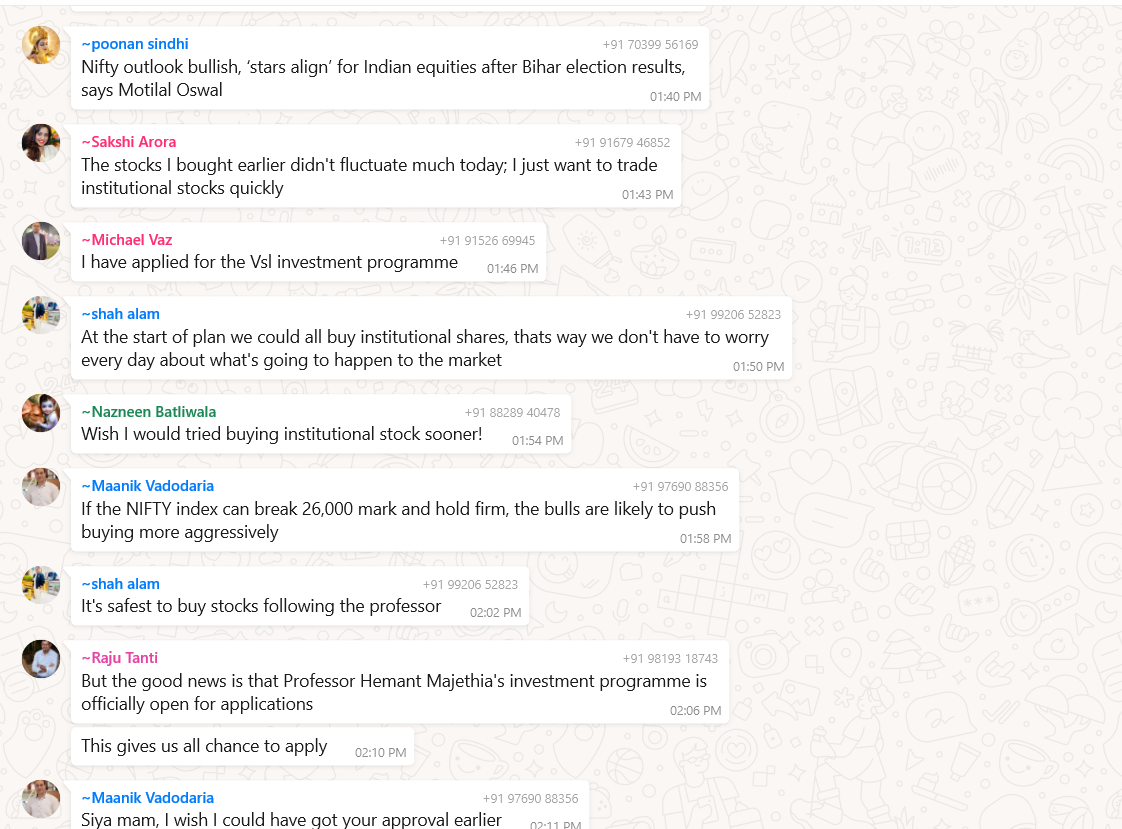Click phone number +91 70399 56169
Screen dimensions: 1122x829
coord(650,45)
